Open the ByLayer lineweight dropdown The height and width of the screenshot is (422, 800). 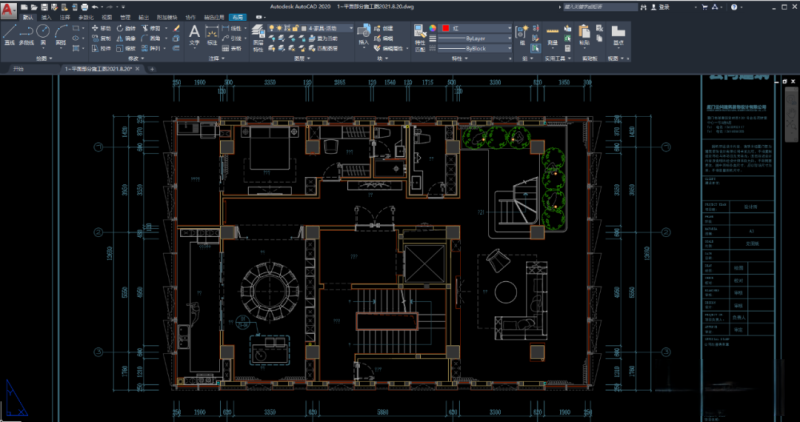coord(471,38)
